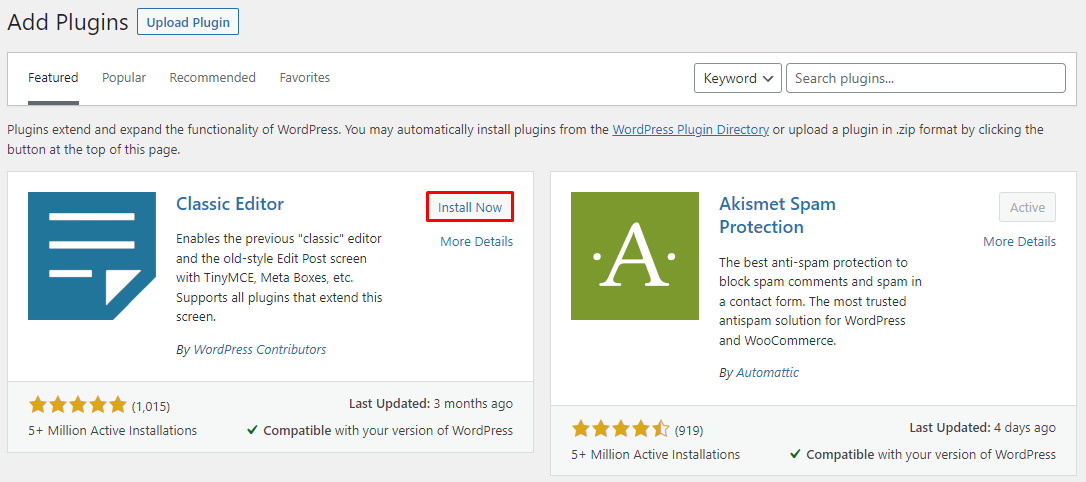Open the WordPress Contributors author link
The width and height of the screenshot is (1086, 482).
[x=260, y=349]
